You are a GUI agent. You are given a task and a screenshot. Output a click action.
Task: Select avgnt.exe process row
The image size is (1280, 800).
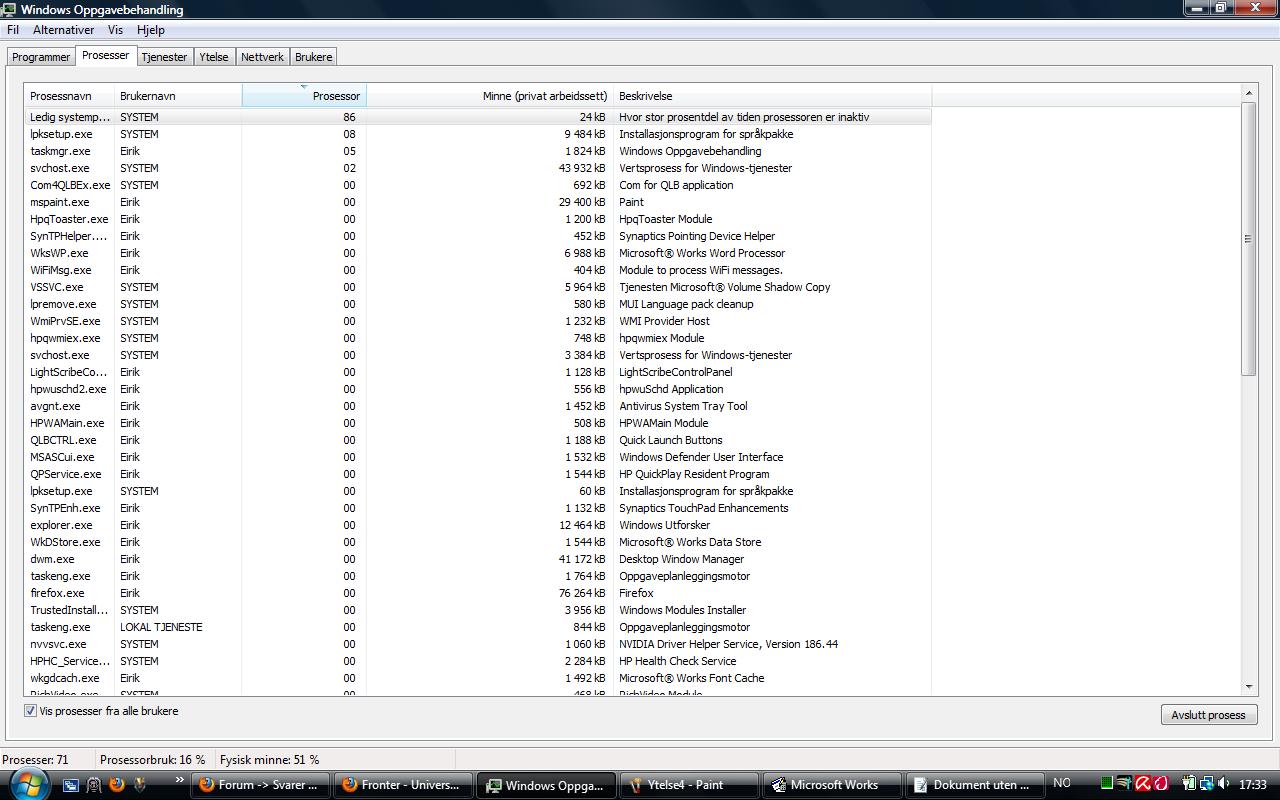pos(478,406)
